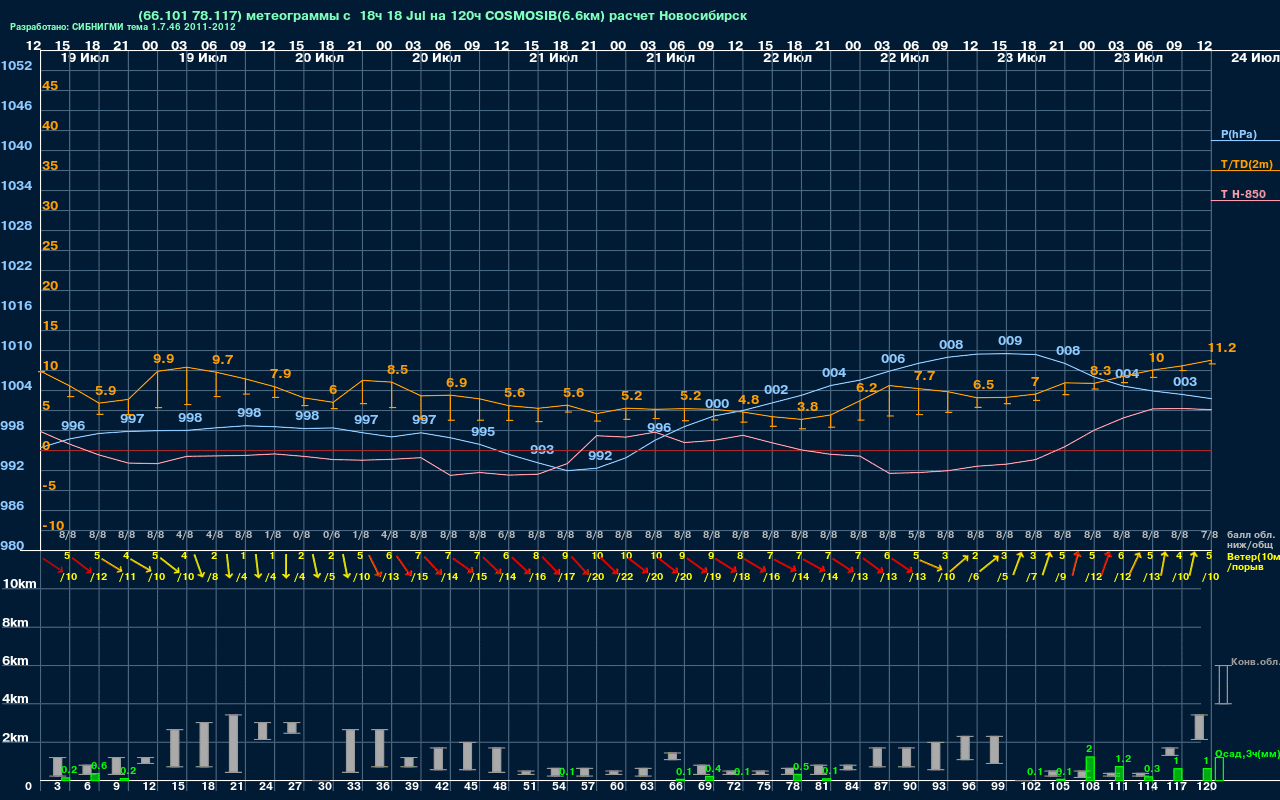
Task: Click the 006 pressure curve label
Action: [x=893, y=359]
